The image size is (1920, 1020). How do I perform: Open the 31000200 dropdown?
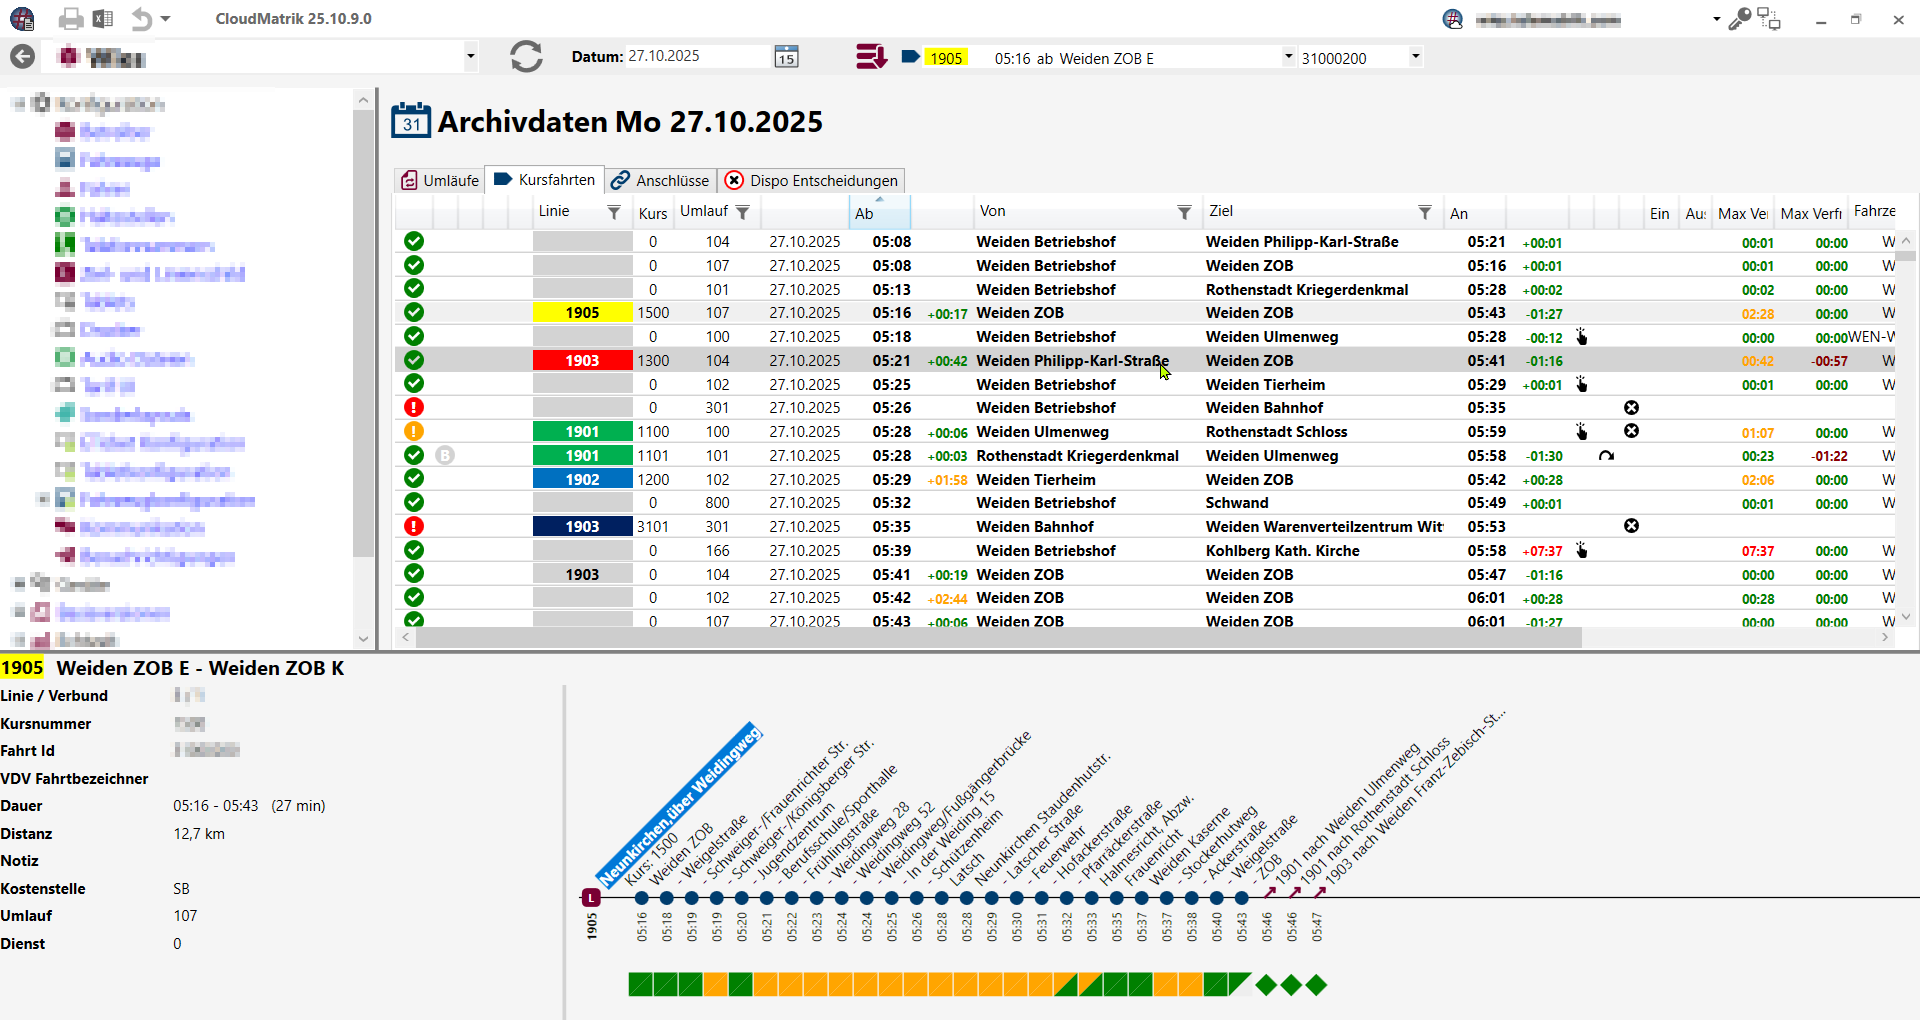pyautogui.click(x=1415, y=57)
